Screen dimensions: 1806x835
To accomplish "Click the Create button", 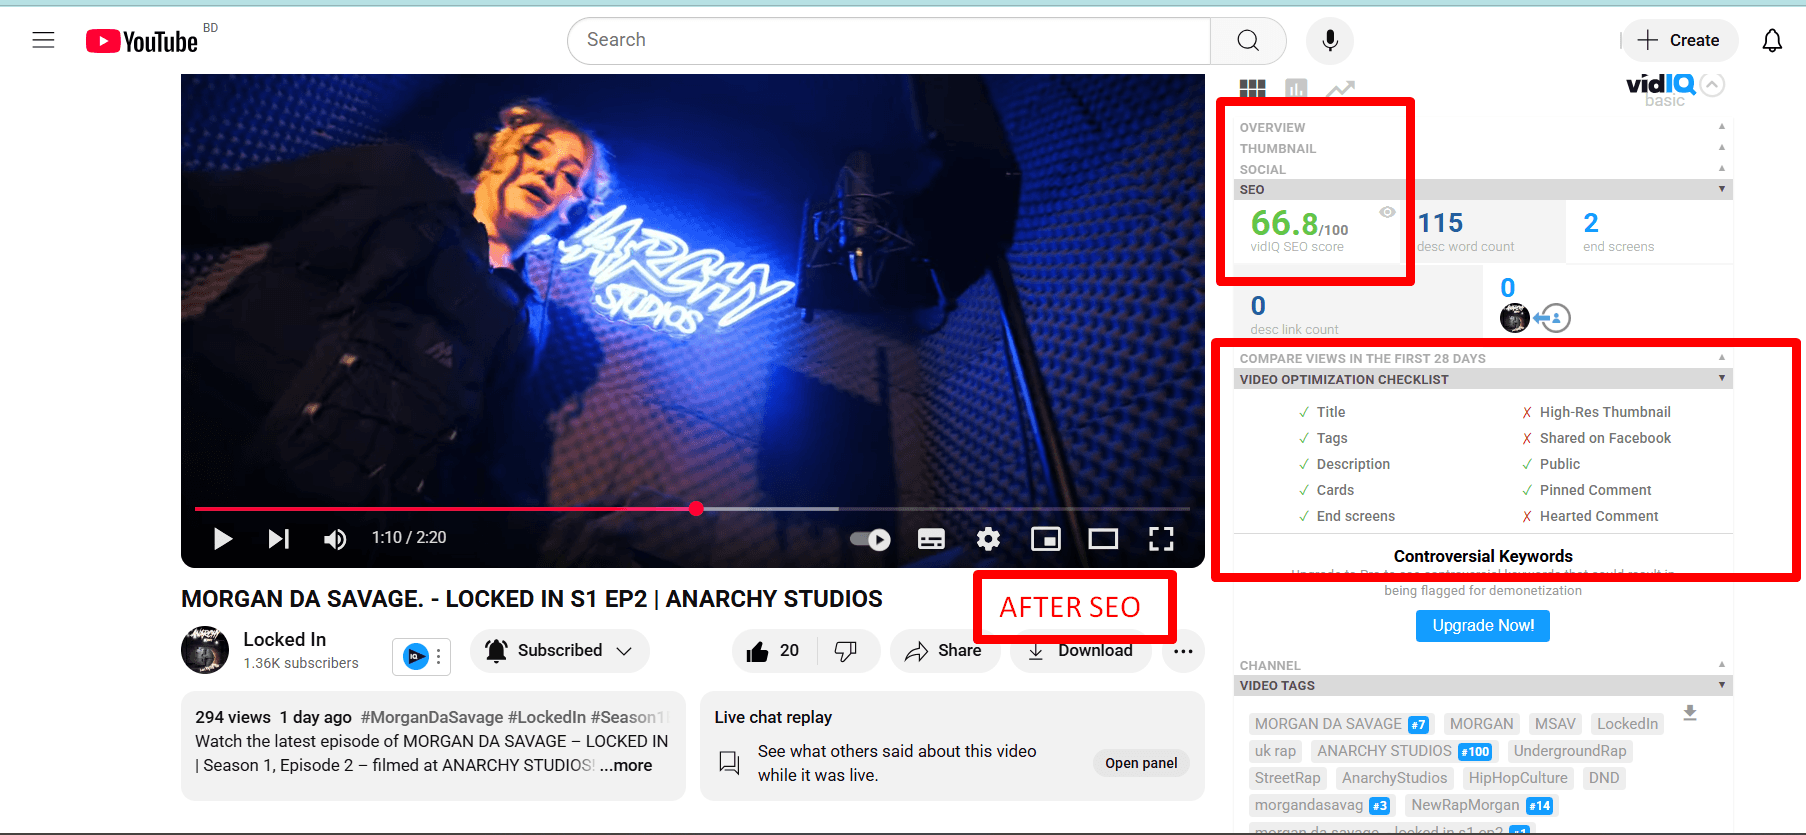I will [1679, 40].
